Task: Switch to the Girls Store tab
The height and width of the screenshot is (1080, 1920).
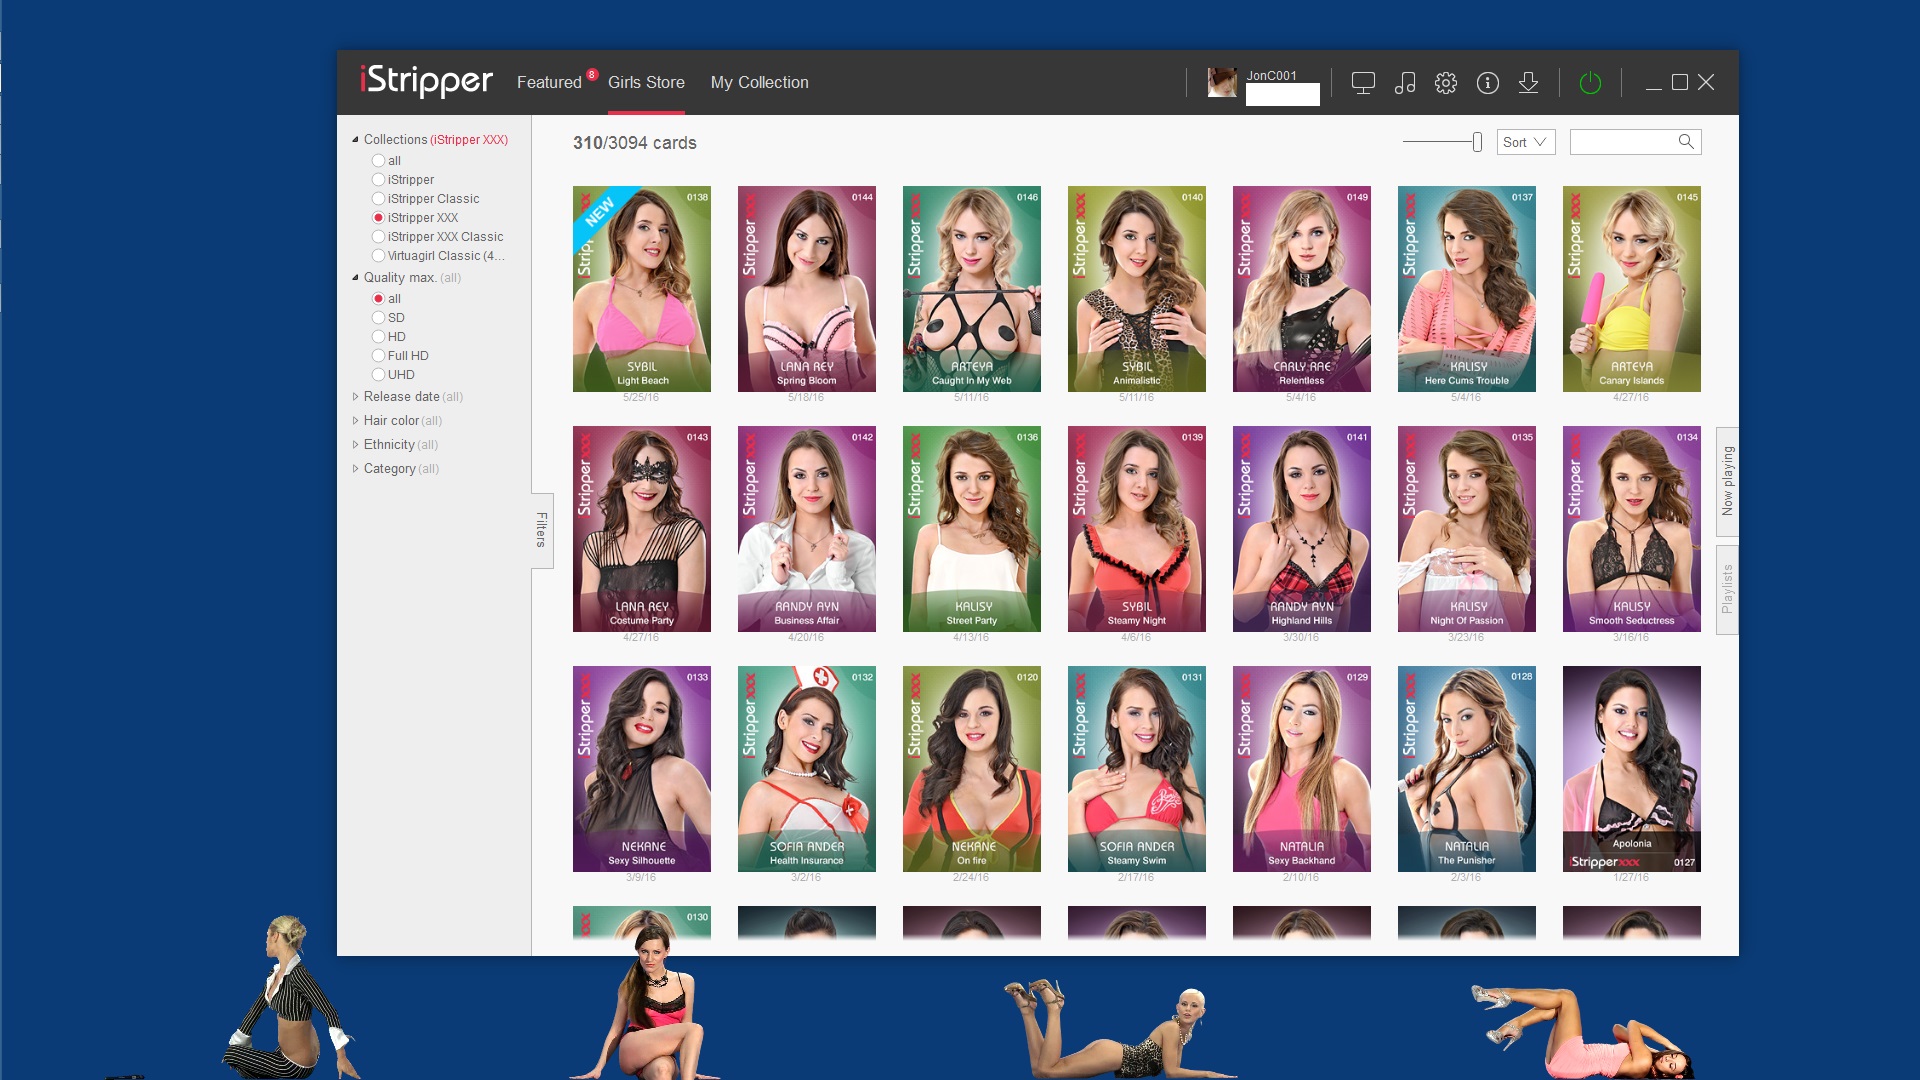Action: (x=646, y=83)
